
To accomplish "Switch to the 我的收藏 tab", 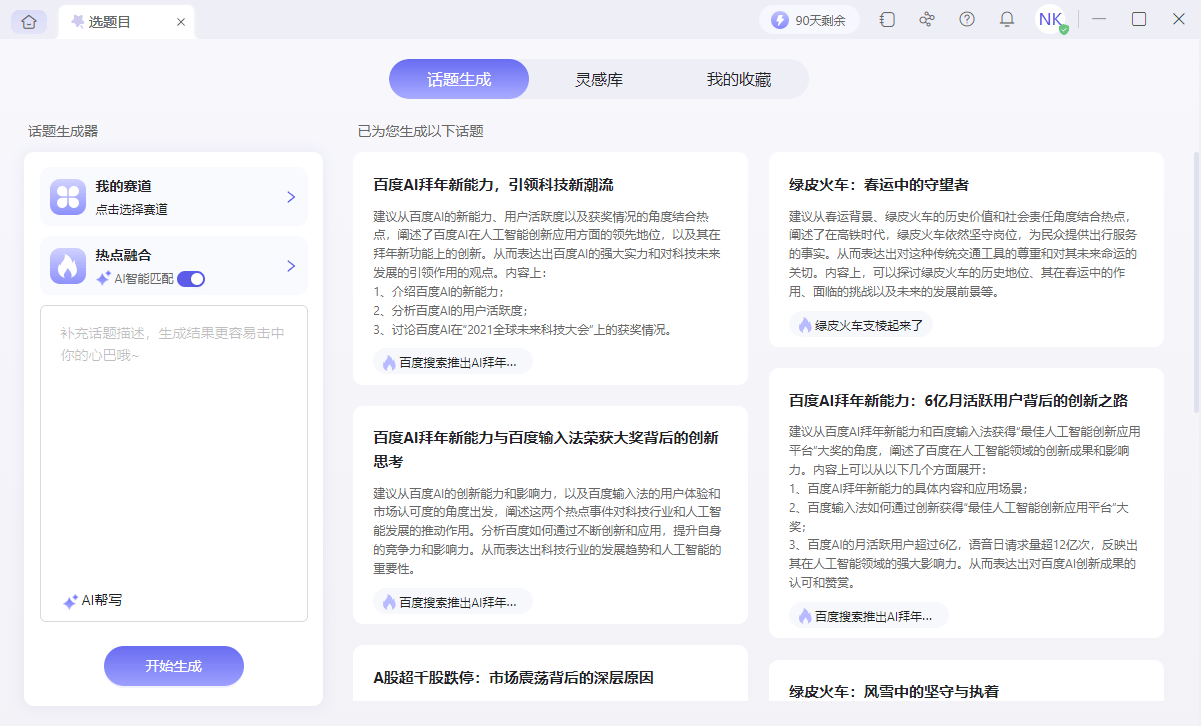I will 739,78.
